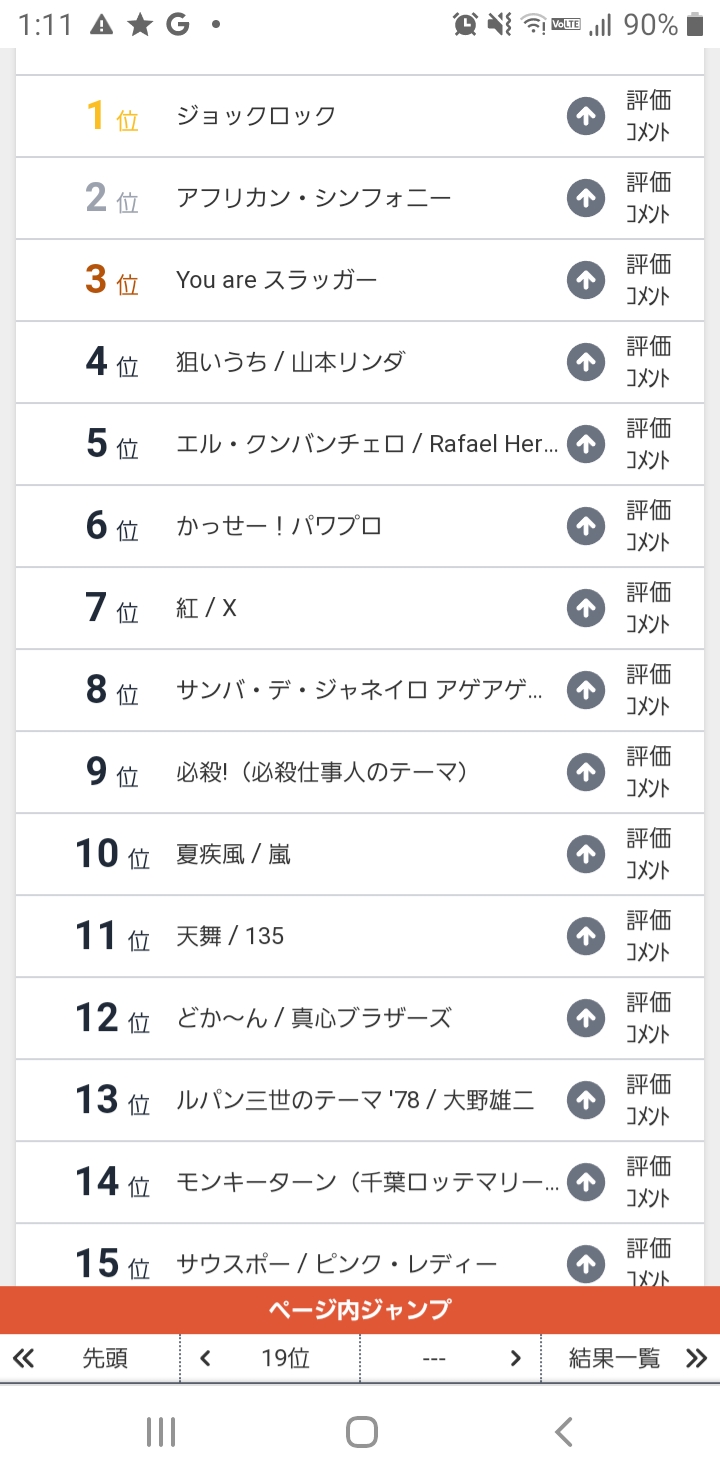Open 評価コメント for 必殺!（必殺仕事人のテーマ）
Image resolution: width=720 pixels, height=1480 pixels.
point(648,772)
